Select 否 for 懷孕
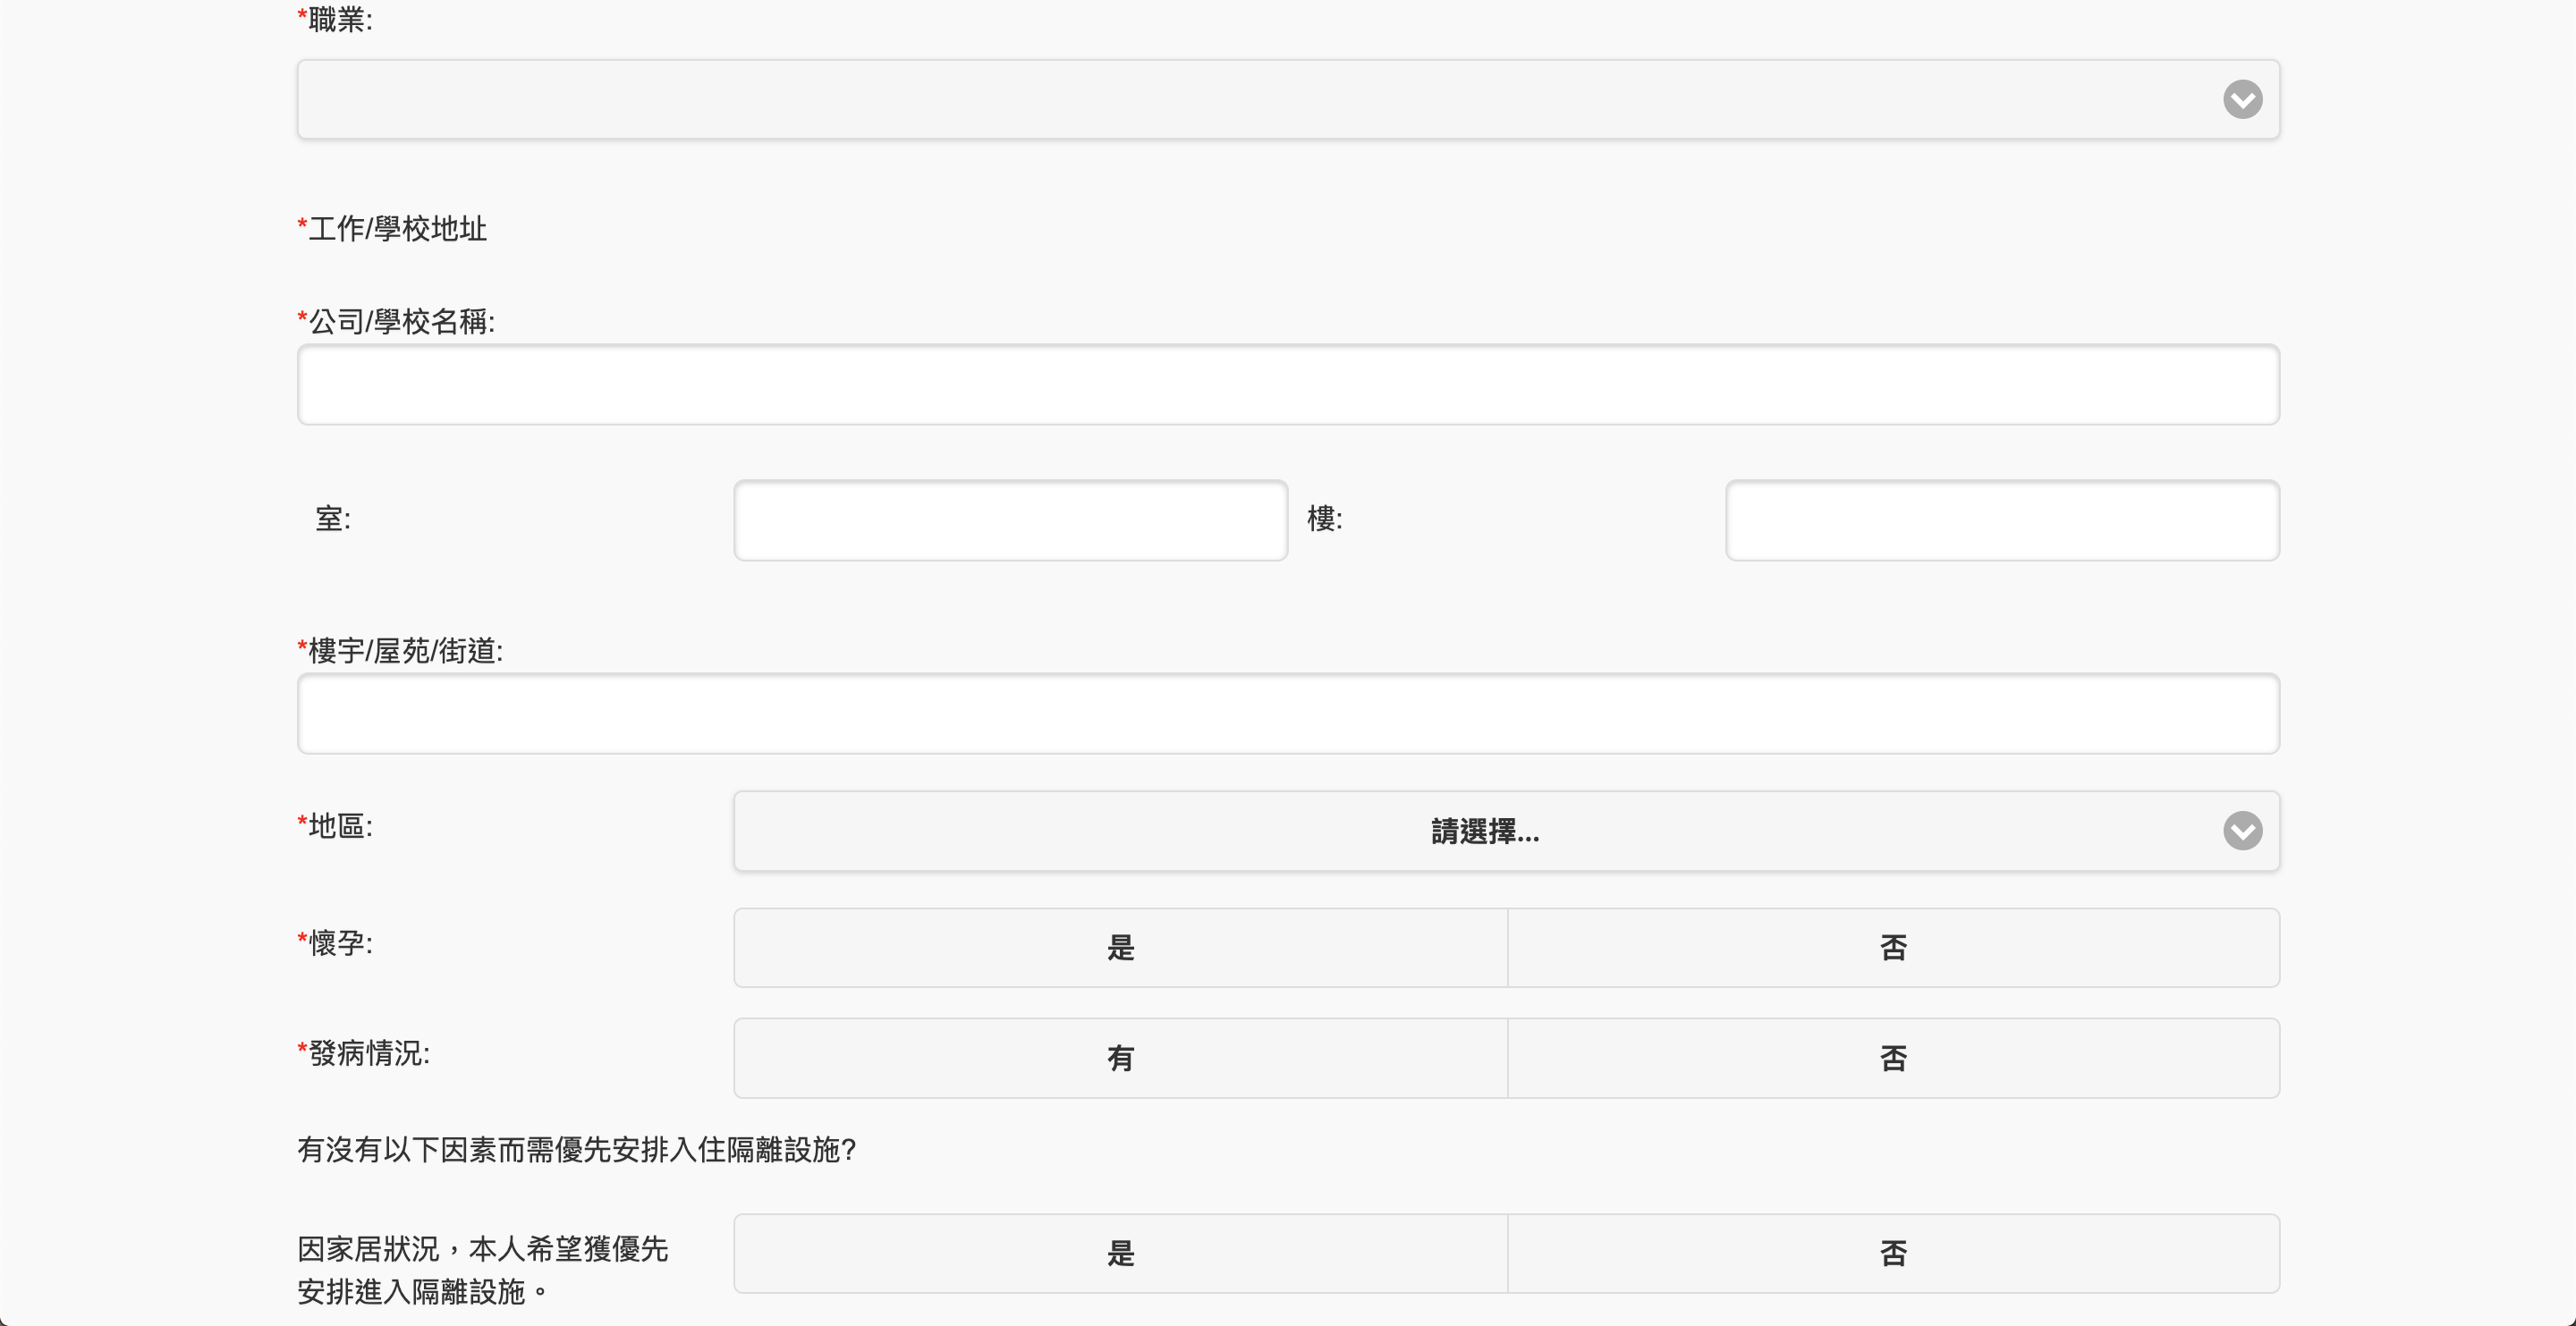 pos(1893,947)
